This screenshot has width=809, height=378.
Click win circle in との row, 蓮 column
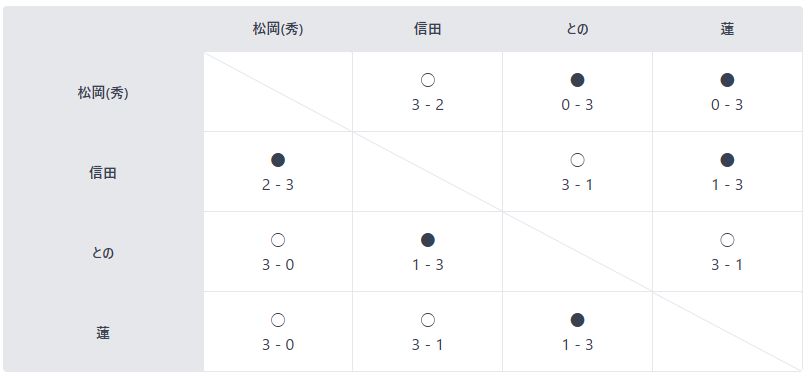tap(727, 240)
